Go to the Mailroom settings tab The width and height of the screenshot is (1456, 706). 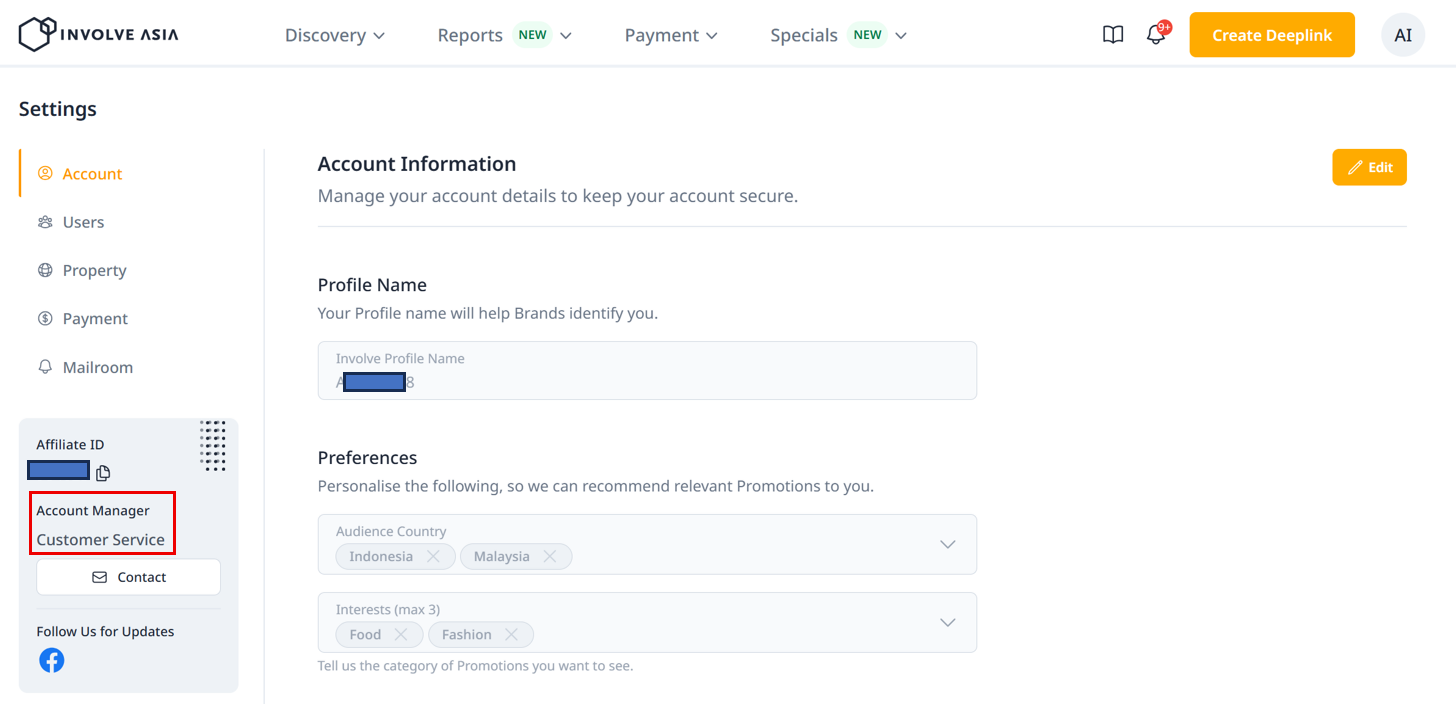(97, 367)
